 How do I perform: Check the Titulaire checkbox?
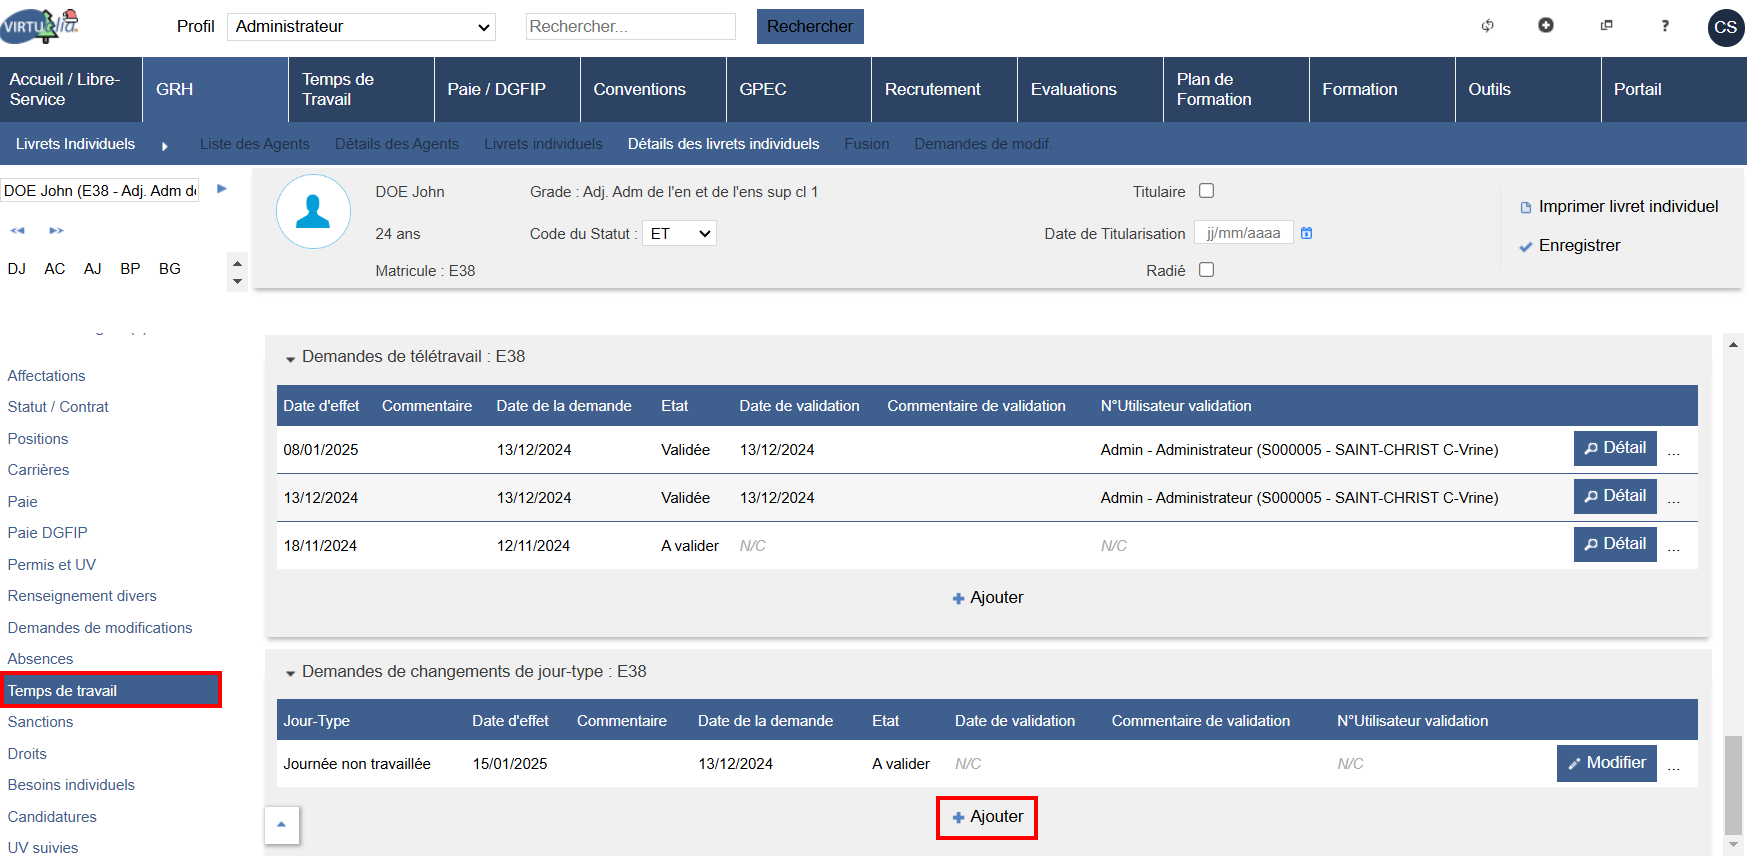pyautogui.click(x=1206, y=191)
